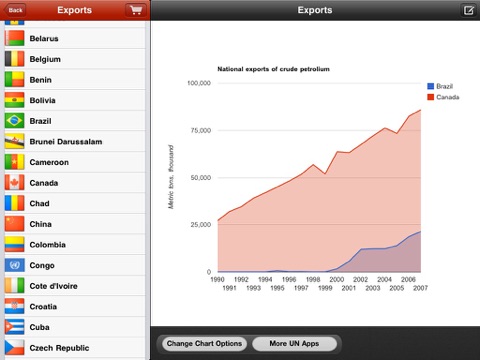Tap the compose/edit icon in header
Image resolution: width=480 pixels, height=360 pixels.
pyautogui.click(x=469, y=10)
